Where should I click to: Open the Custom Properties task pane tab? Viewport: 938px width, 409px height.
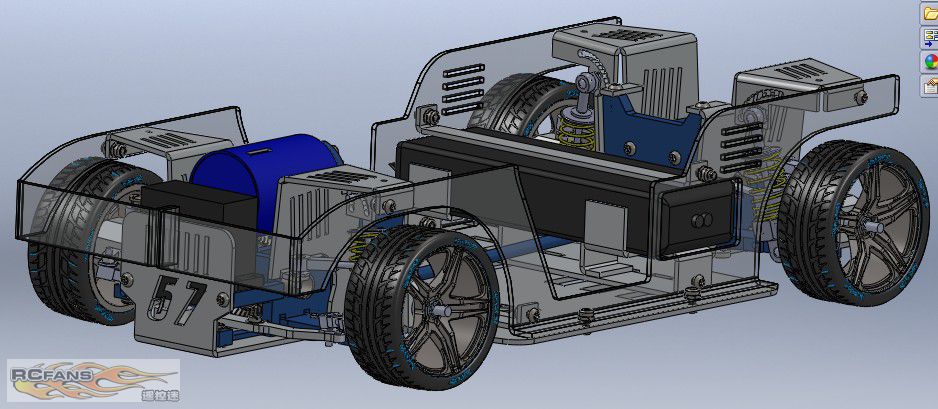point(930,86)
